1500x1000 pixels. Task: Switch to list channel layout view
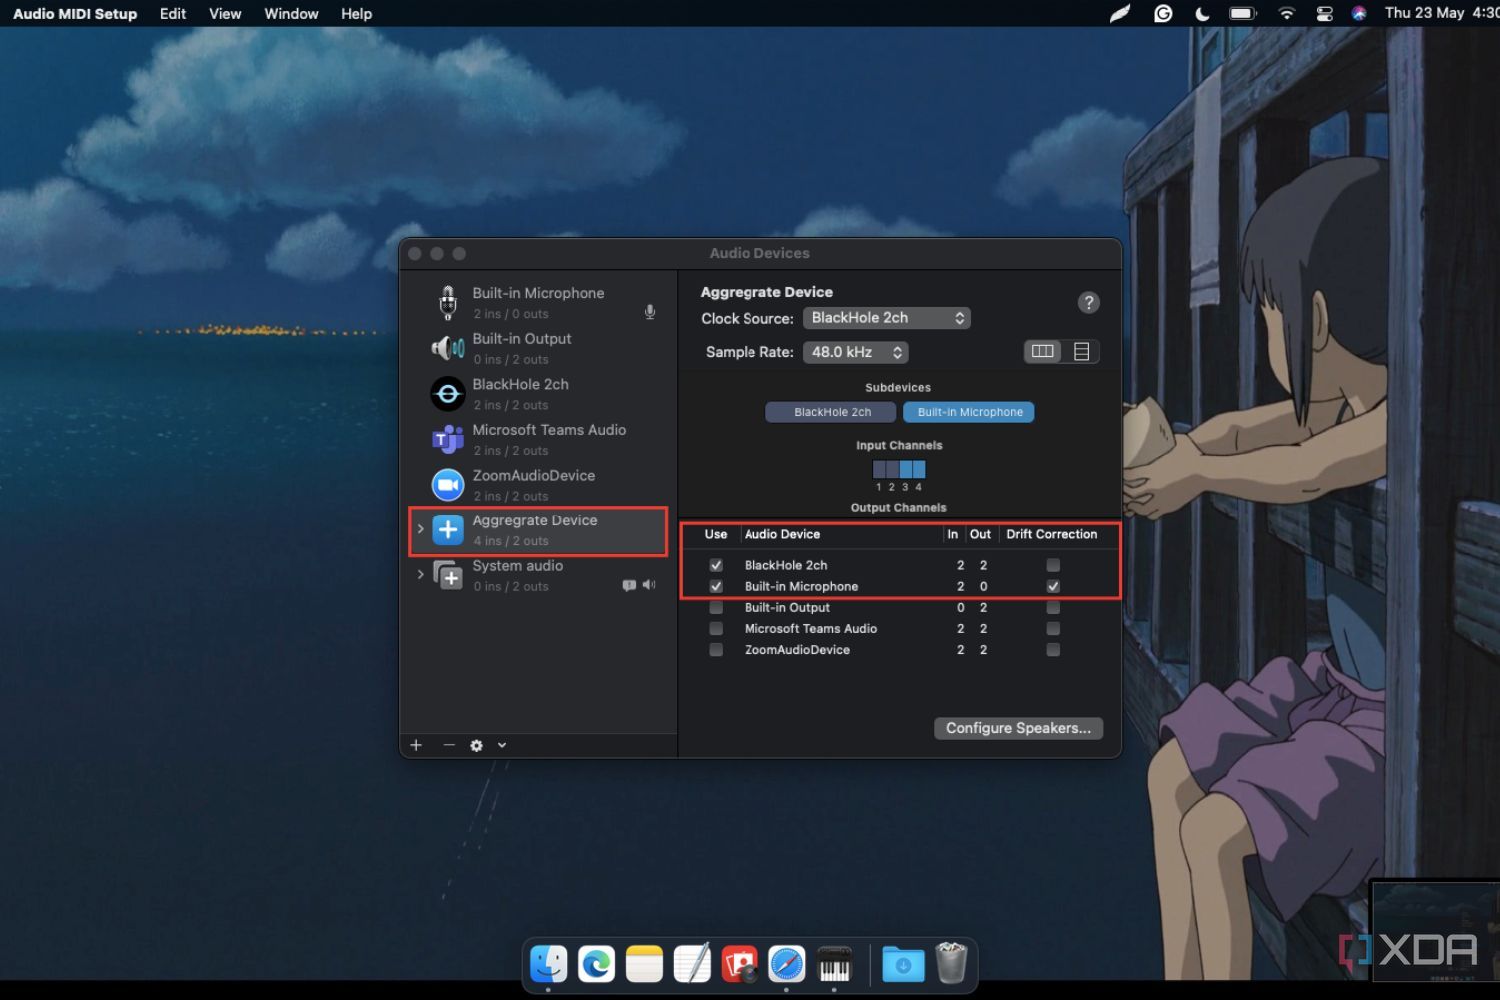(x=1081, y=351)
